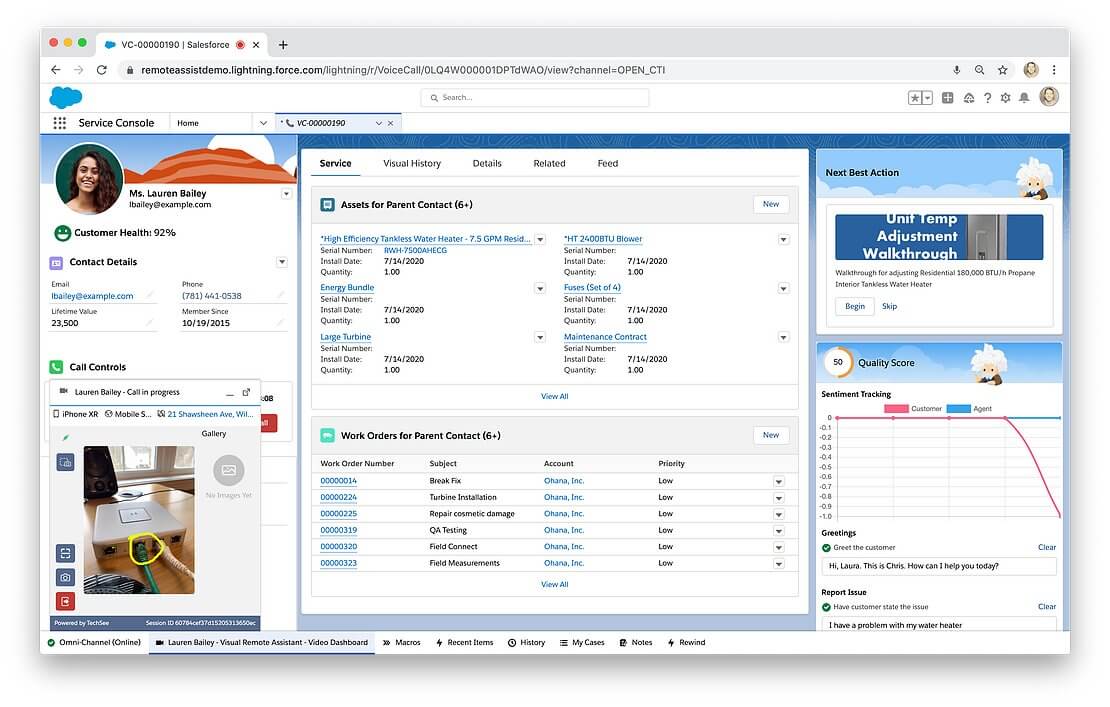Image resolution: width=1110 pixels, height=707 pixels.
Task: Open favorites list dropdown arrow
Action: click(x=928, y=98)
